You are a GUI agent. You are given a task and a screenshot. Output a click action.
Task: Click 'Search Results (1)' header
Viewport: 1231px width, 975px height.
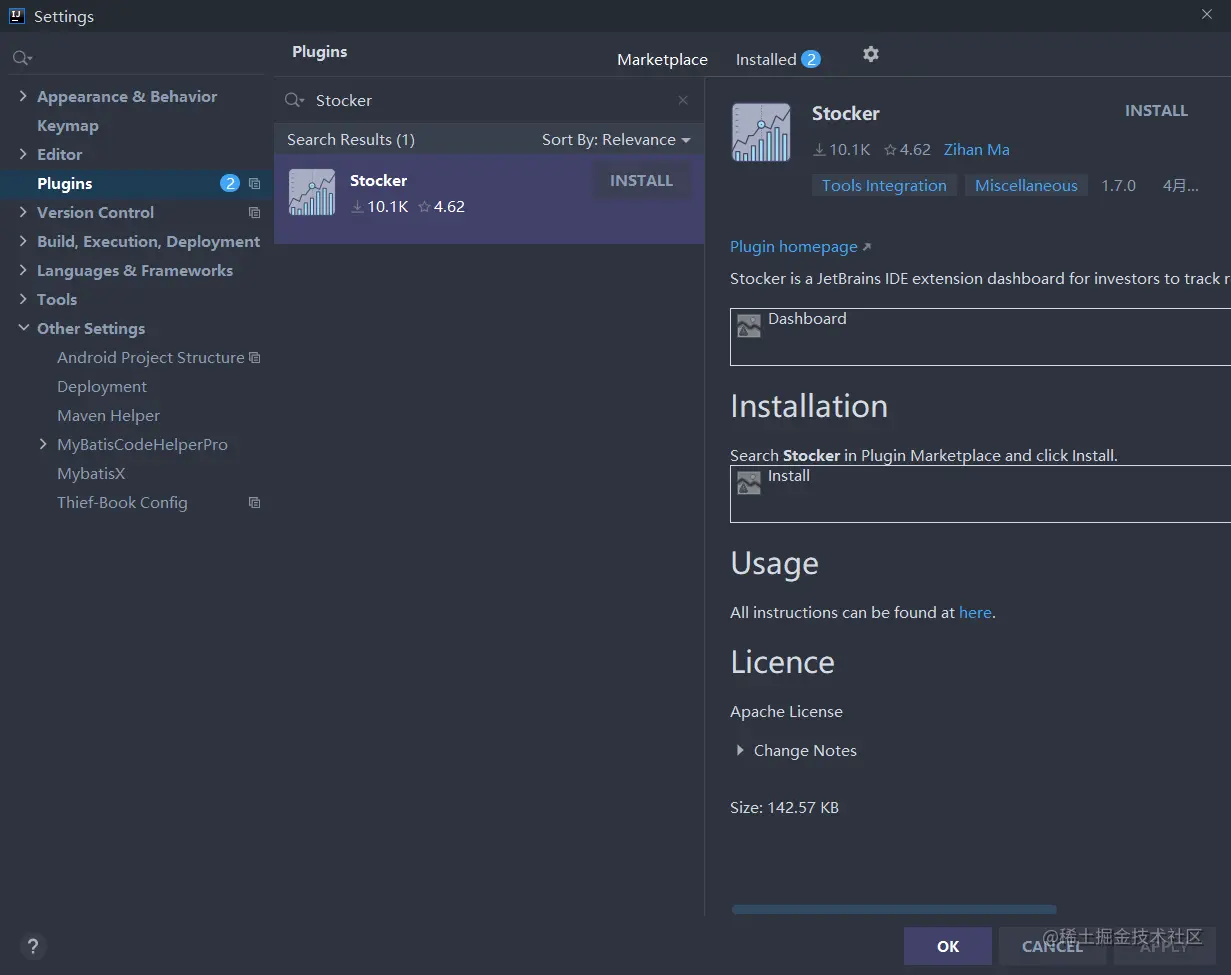click(351, 140)
